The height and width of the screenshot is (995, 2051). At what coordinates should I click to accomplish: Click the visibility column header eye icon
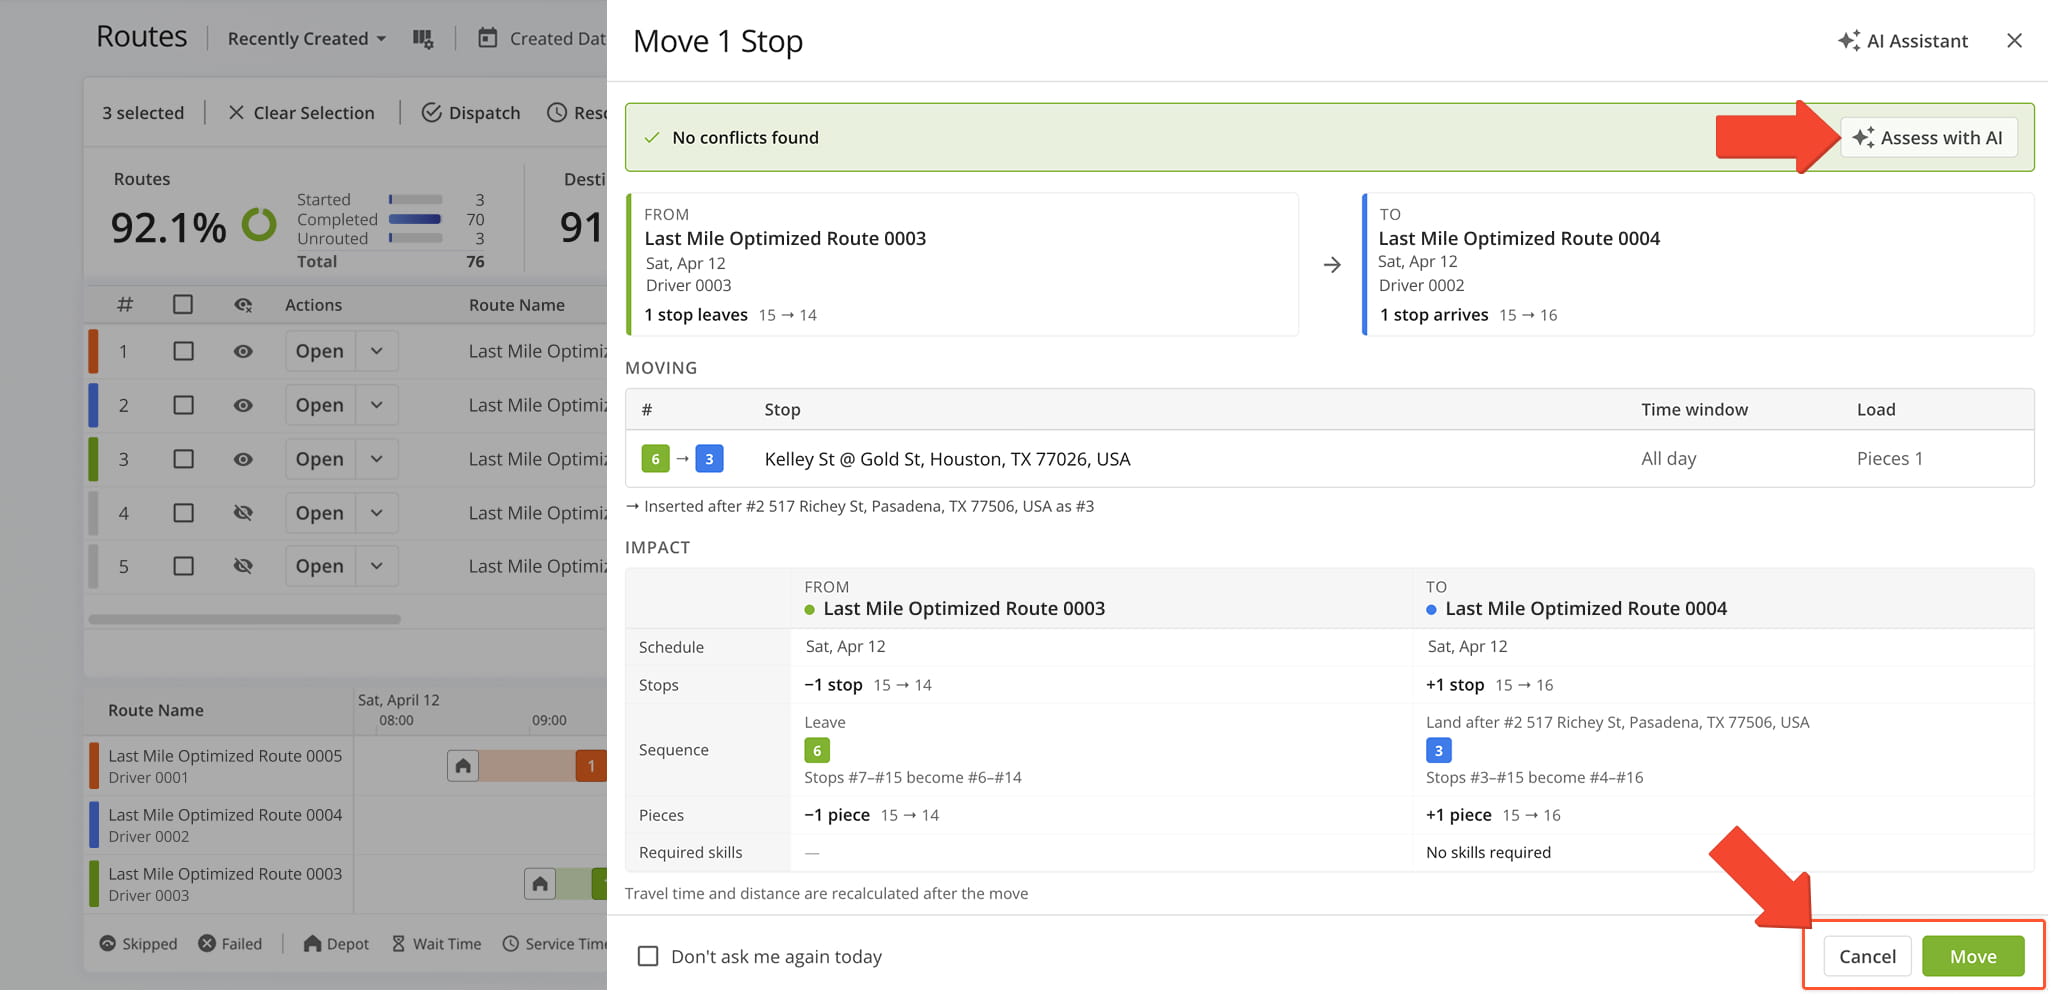click(243, 305)
